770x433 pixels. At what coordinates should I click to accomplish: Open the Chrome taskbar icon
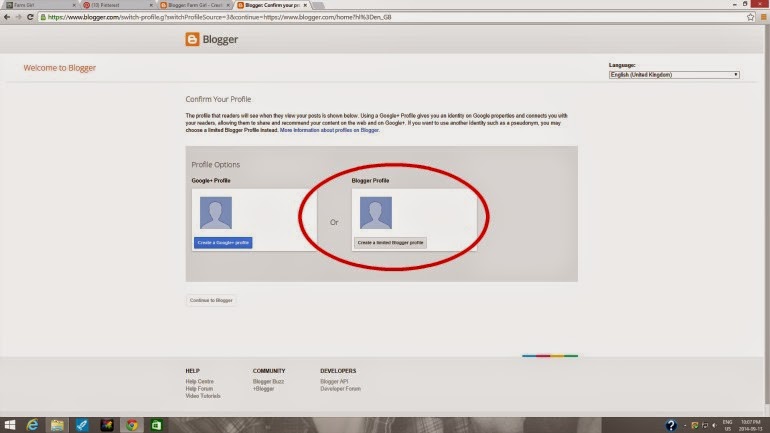click(132, 425)
